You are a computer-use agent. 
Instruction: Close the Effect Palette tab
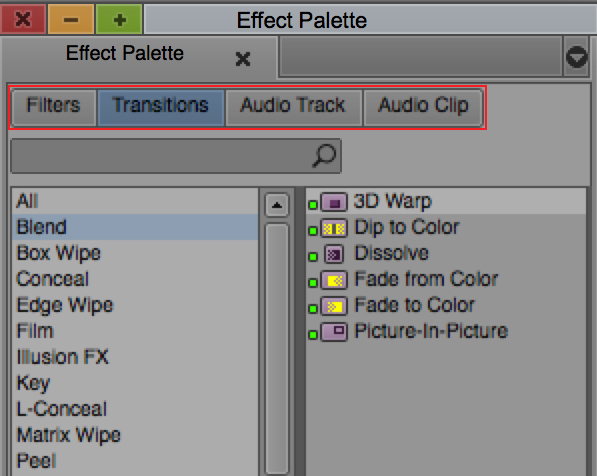pyautogui.click(x=243, y=59)
